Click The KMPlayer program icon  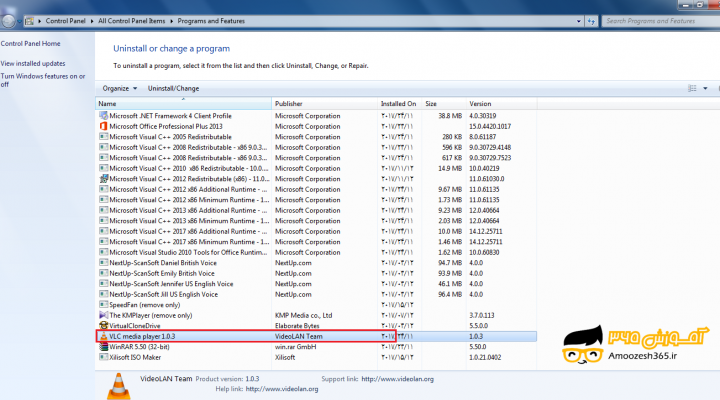[103, 315]
